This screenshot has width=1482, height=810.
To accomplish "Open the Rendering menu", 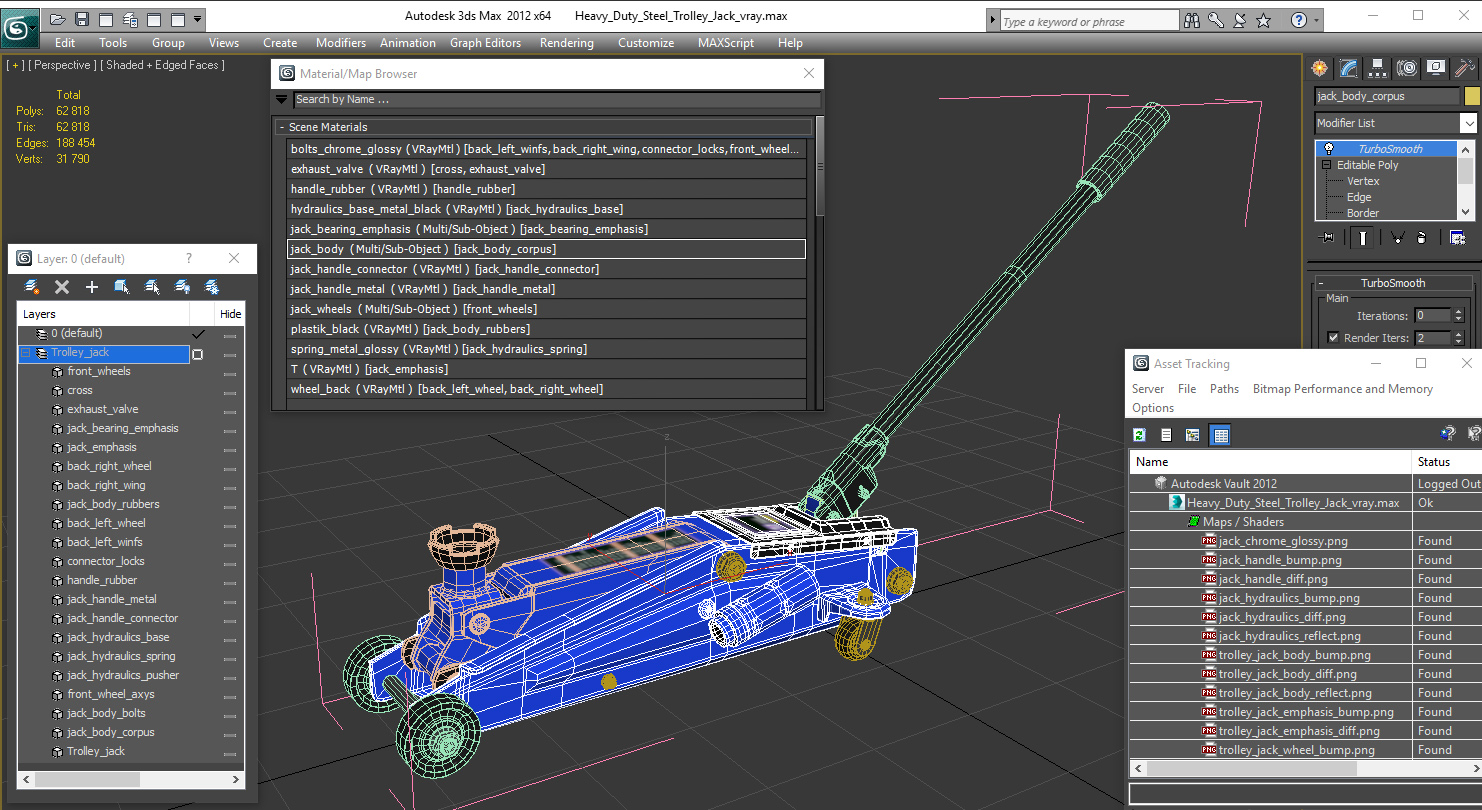I will [x=566, y=43].
